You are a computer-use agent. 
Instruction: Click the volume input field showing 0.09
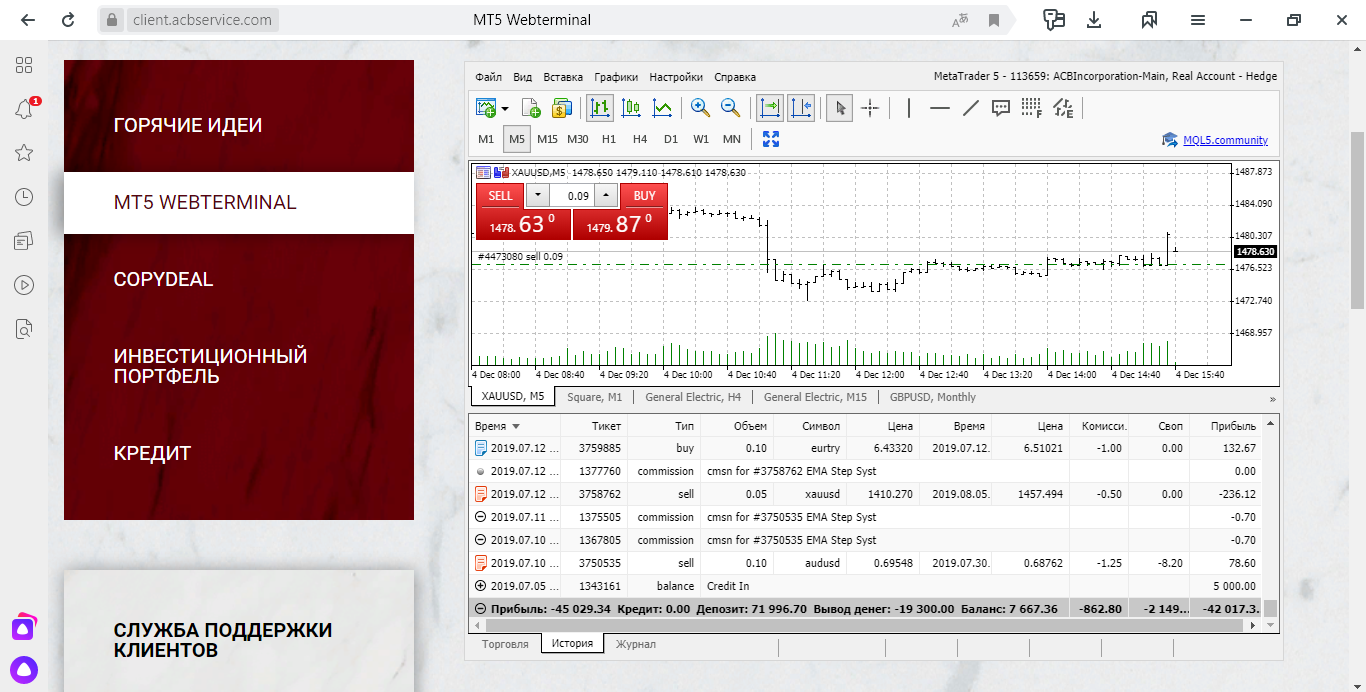click(x=572, y=195)
